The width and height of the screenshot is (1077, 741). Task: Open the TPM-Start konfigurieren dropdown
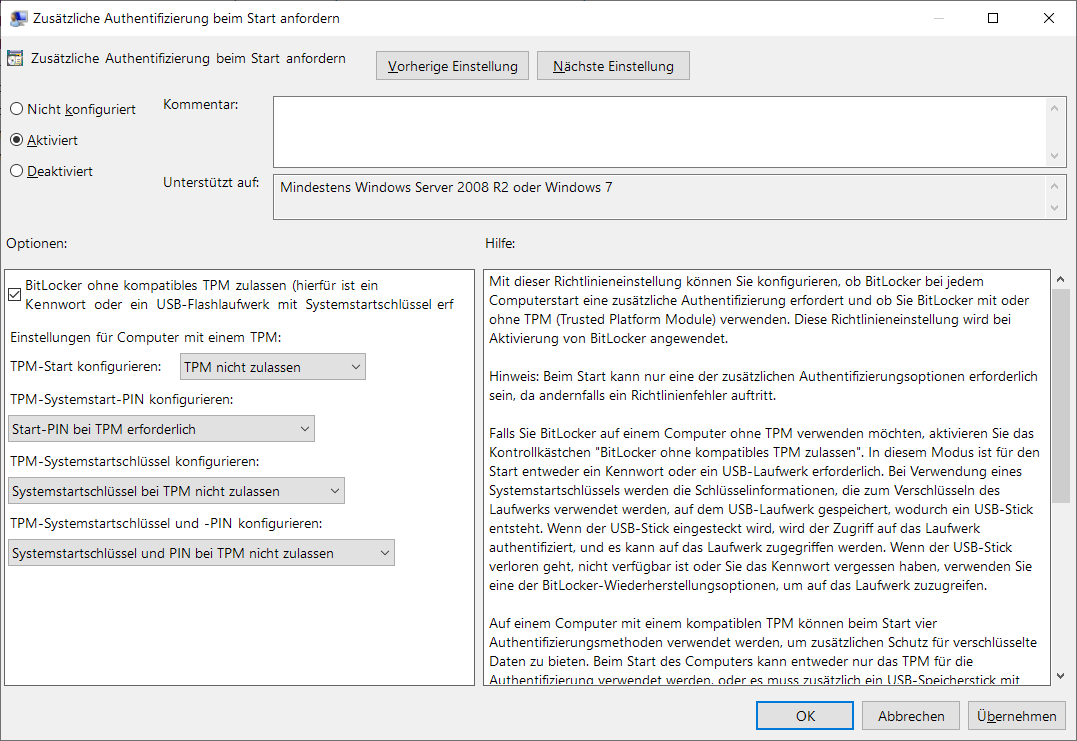[x=273, y=367]
